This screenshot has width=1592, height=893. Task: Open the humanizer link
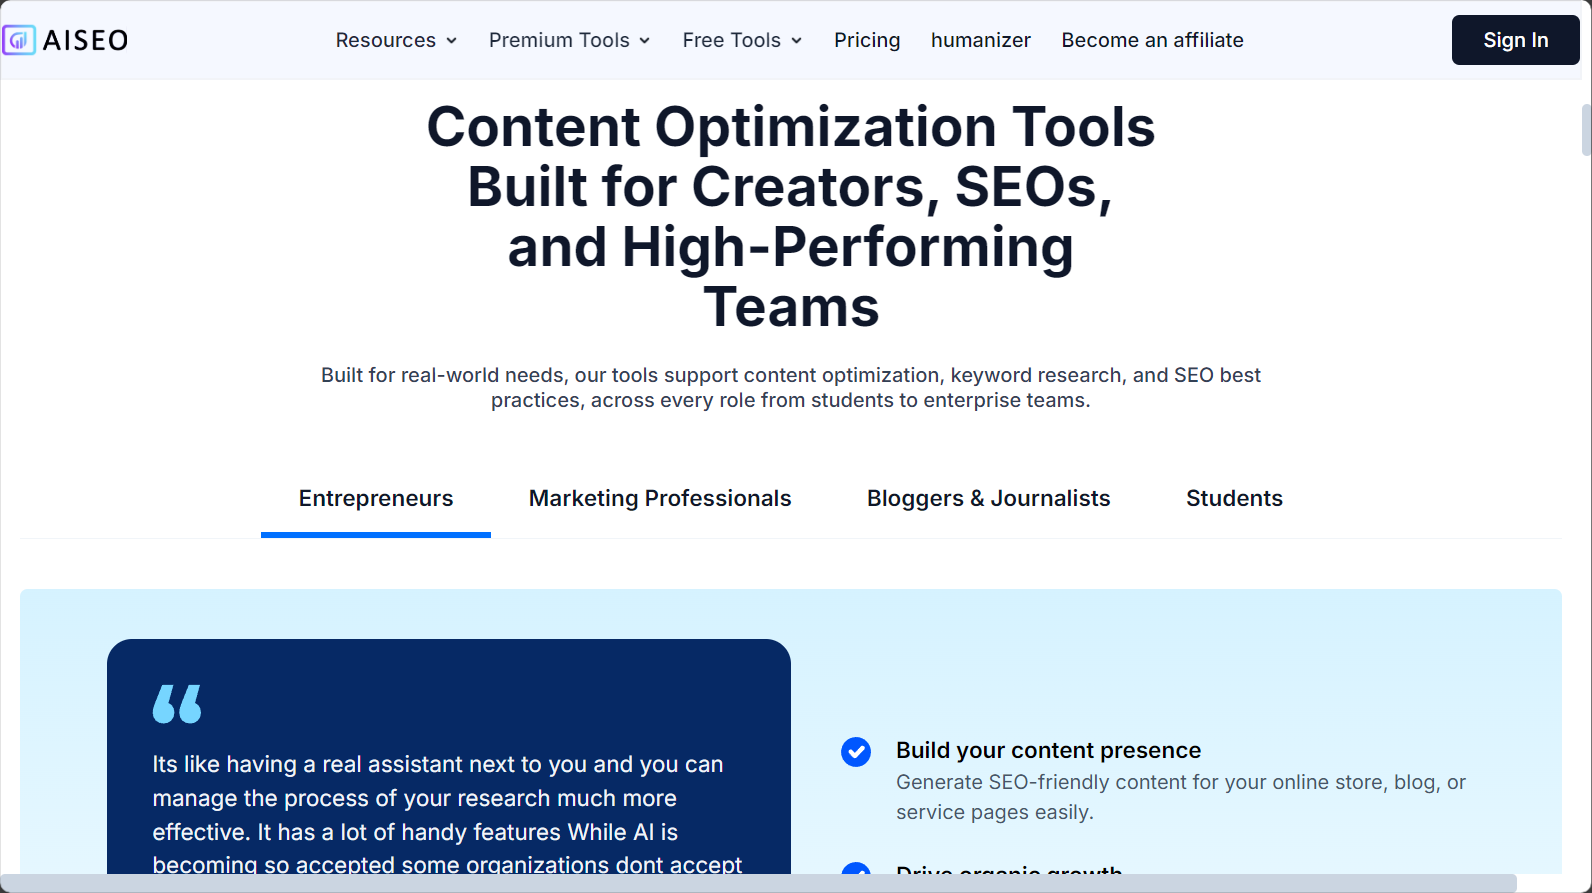click(980, 40)
